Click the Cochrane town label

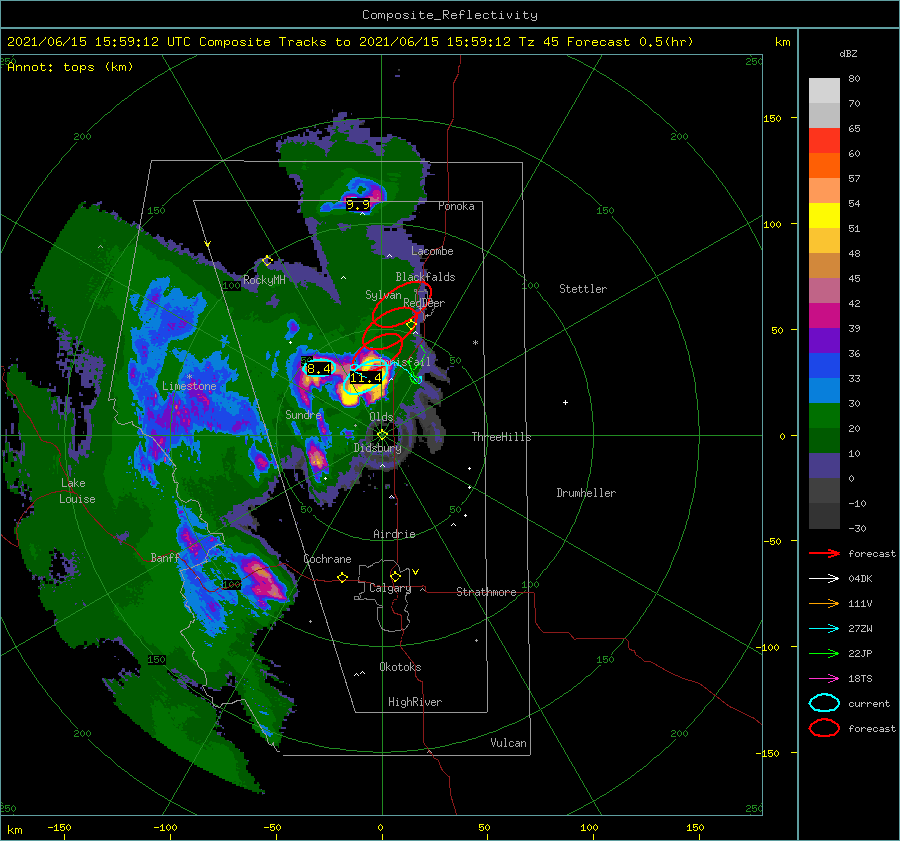point(327,559)
